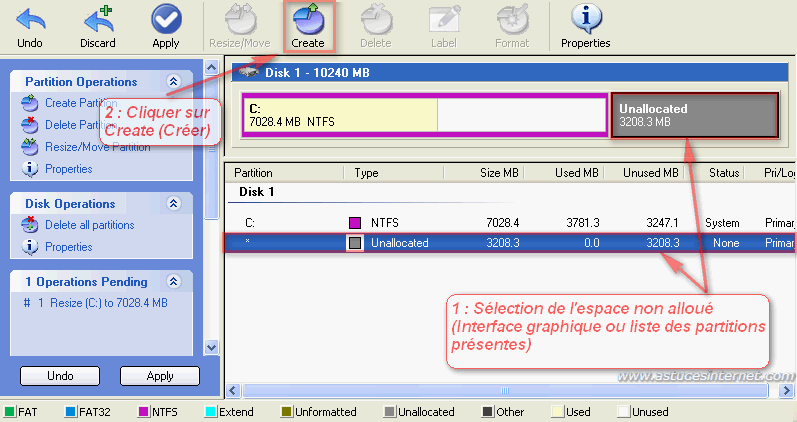Collapse the Partition Operations panel
Viewport: 797px width, 422px height.
coord(173,81)
